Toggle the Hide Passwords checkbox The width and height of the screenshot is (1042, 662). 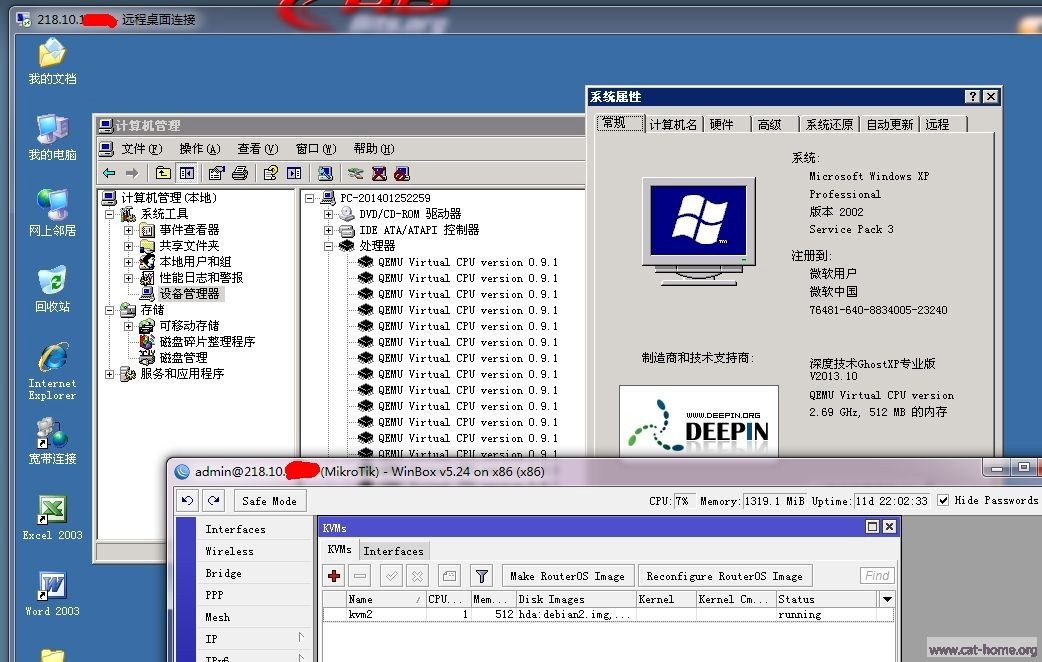pyautogui.click(x=943, y=500)
